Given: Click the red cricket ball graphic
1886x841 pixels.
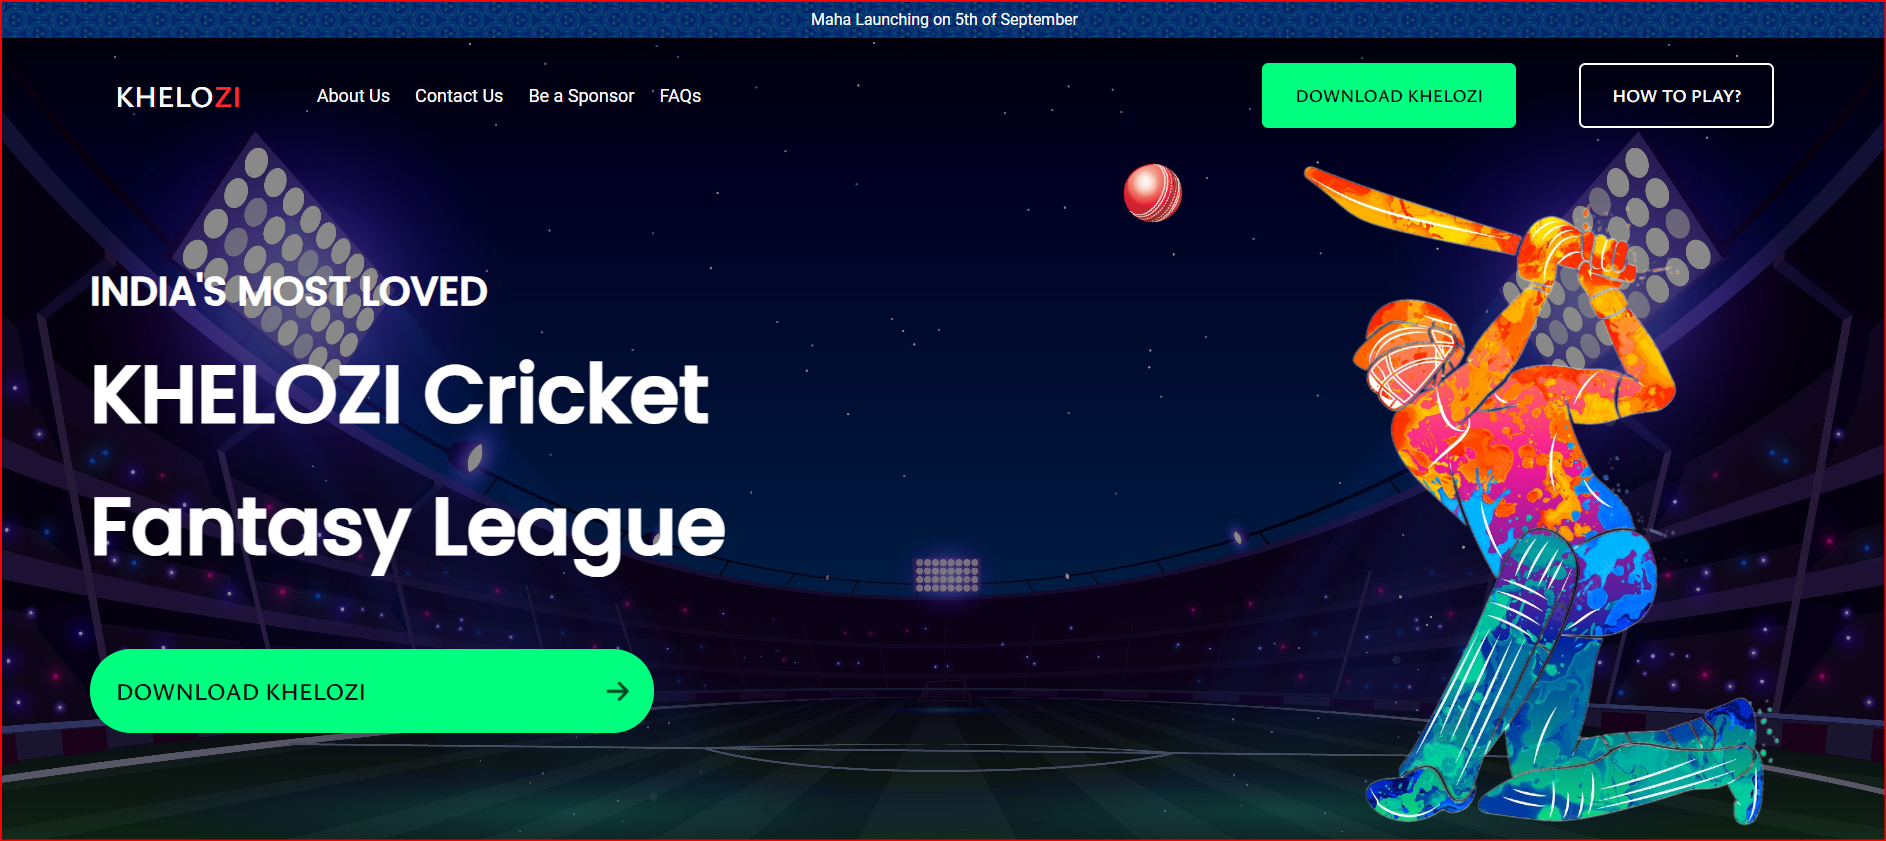Looking at the screenshot, I should [x=1152, y=192].
